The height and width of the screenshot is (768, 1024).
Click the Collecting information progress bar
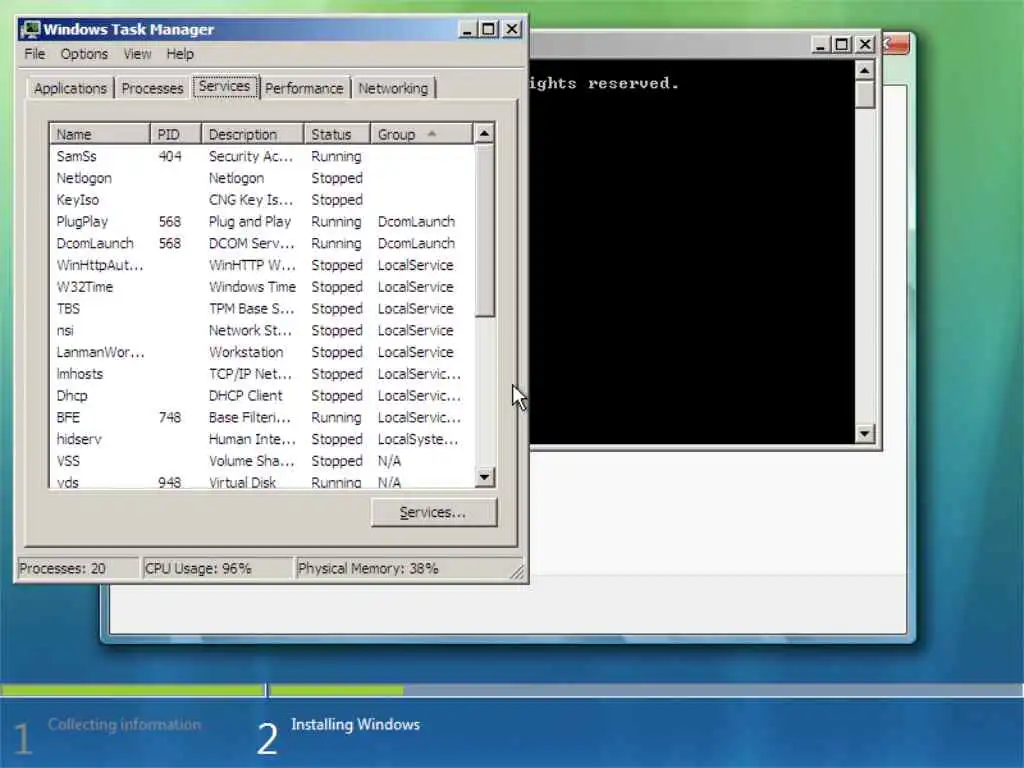pyautogui.click(x=133, y=690)
